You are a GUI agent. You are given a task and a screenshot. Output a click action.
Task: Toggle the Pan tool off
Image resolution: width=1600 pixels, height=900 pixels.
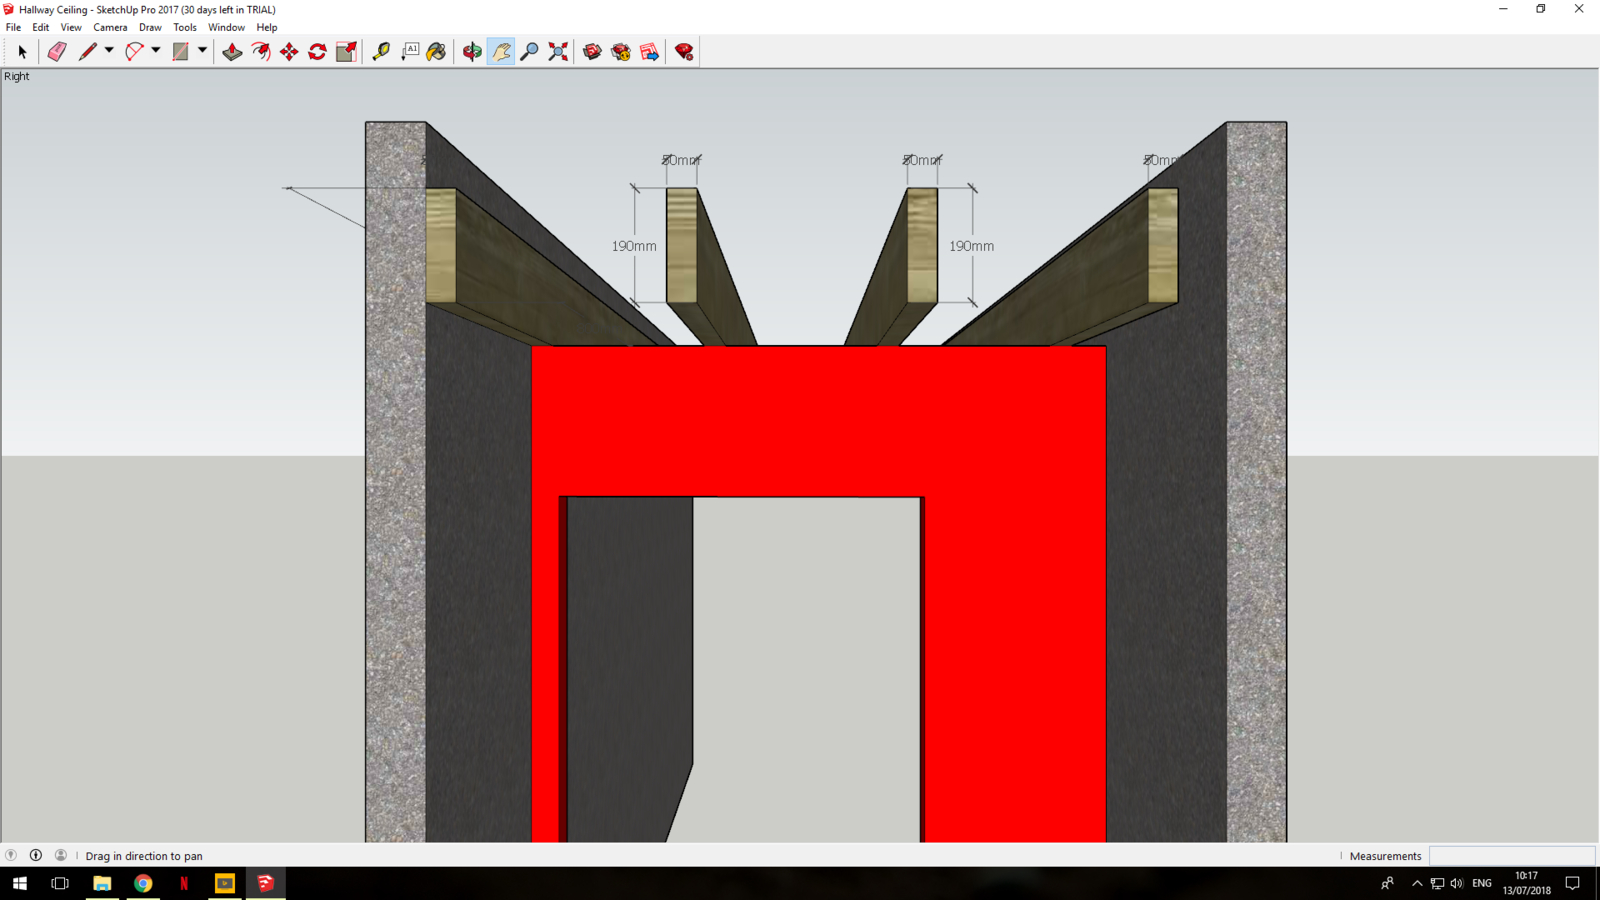pos(500,51)
